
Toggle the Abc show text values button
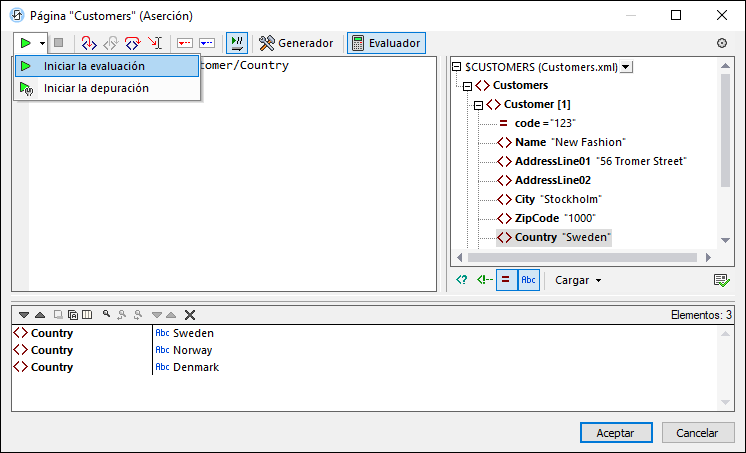point(529,280)
